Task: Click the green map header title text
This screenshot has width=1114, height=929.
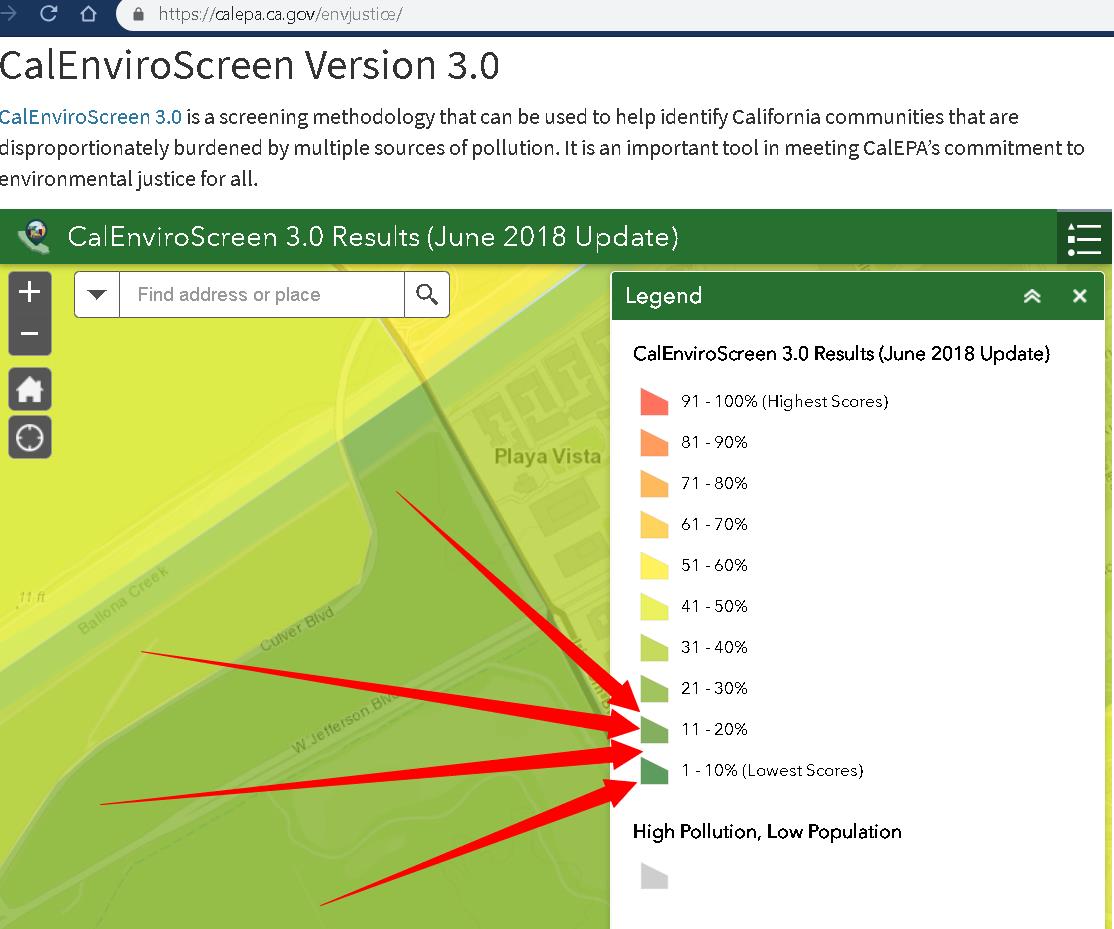Action: coord(373,237)
